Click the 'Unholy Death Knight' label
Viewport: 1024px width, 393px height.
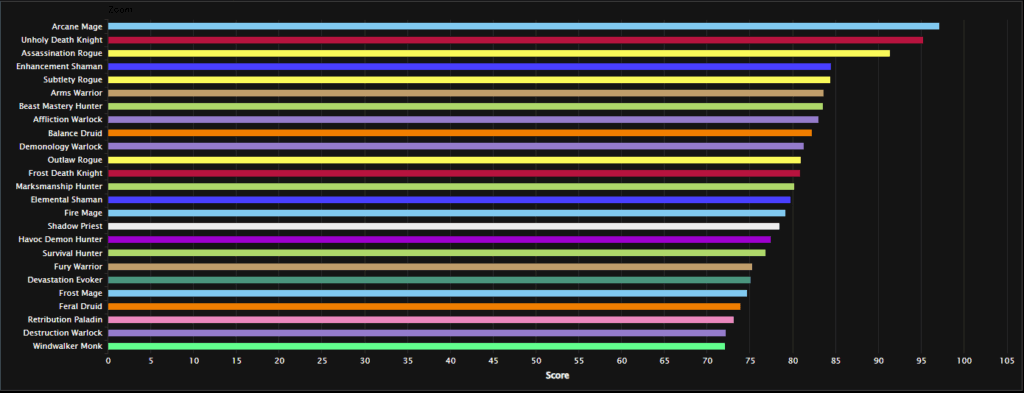tap(61, 40)
